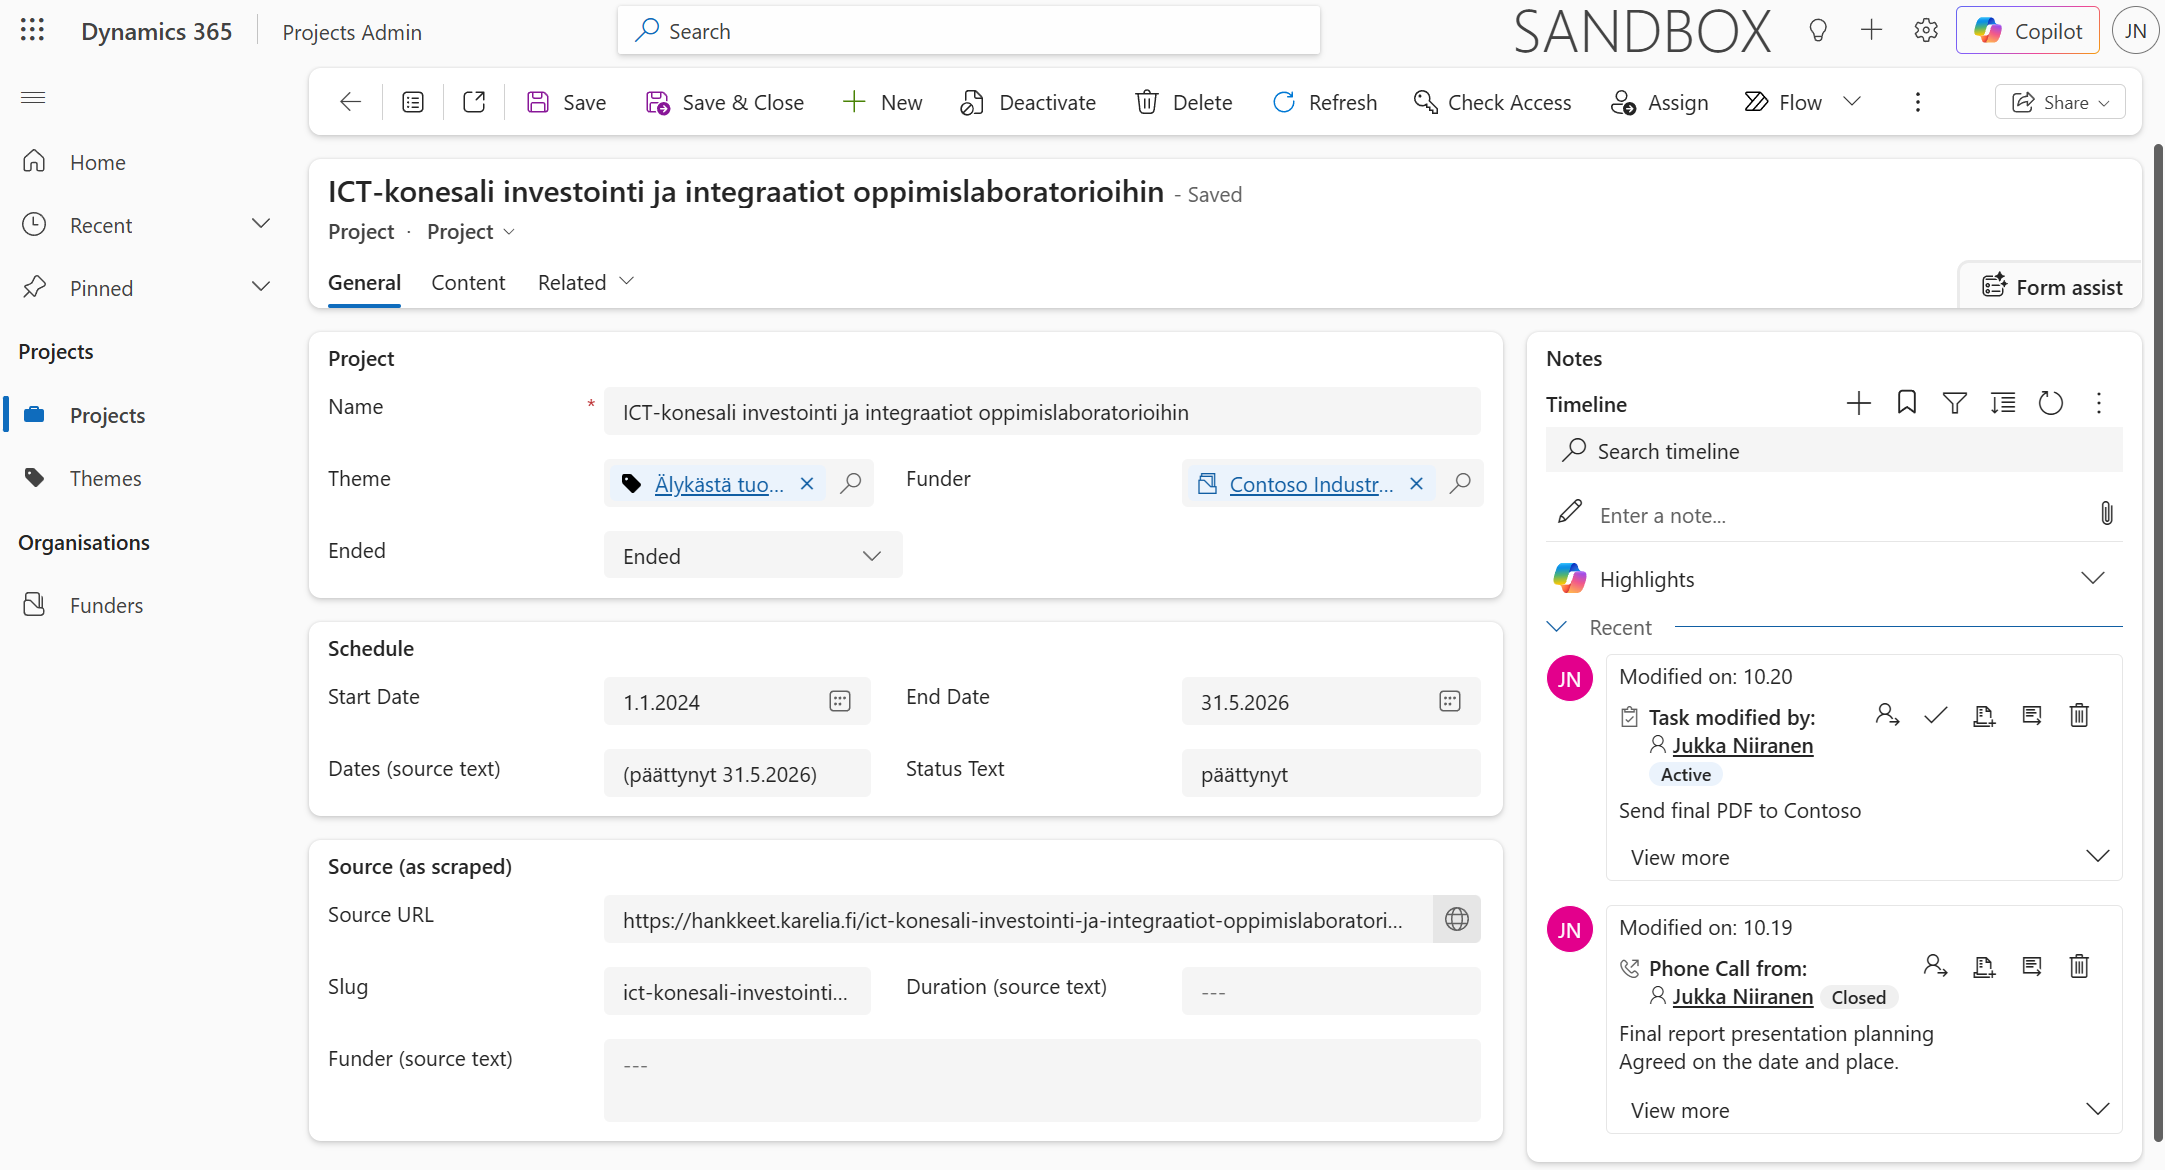Switch form using Project selector dropdown

pyautogui.click(x=471, y=231)
